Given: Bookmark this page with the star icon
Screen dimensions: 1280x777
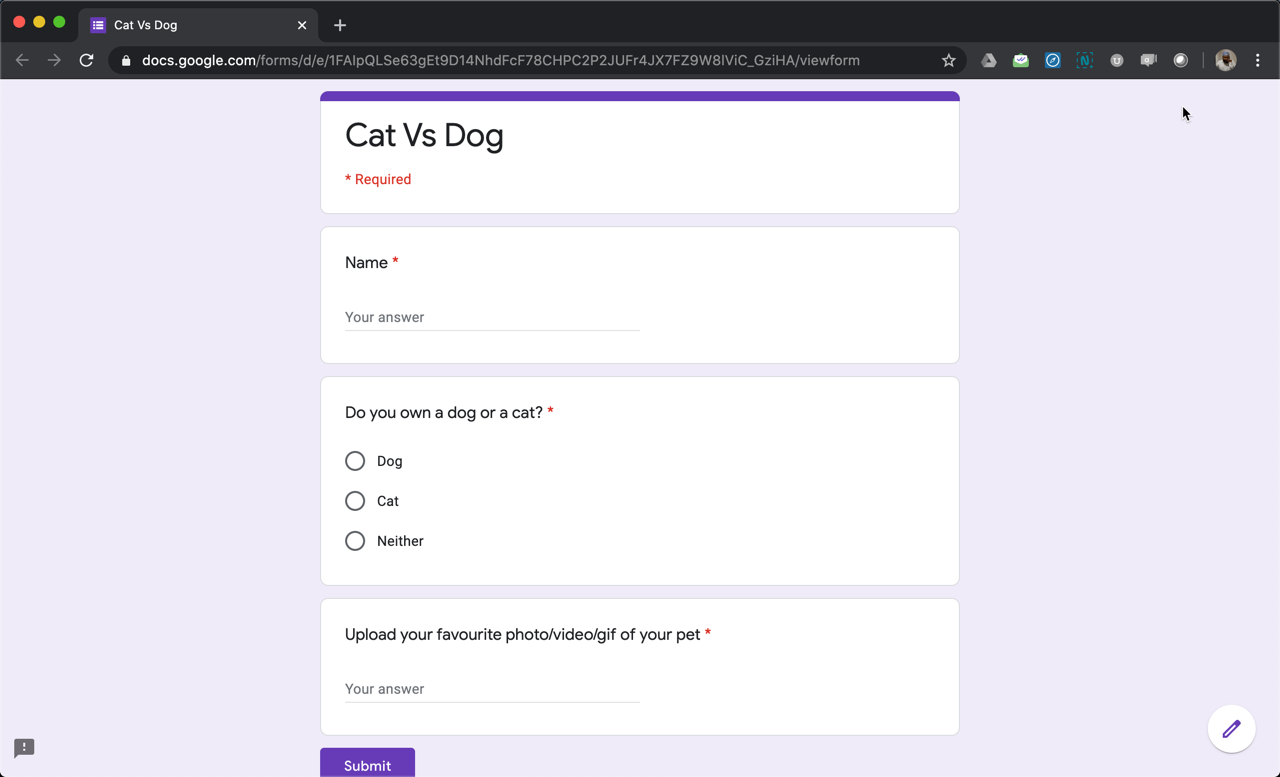Looking at the screenshot, I should click(948, 61).
